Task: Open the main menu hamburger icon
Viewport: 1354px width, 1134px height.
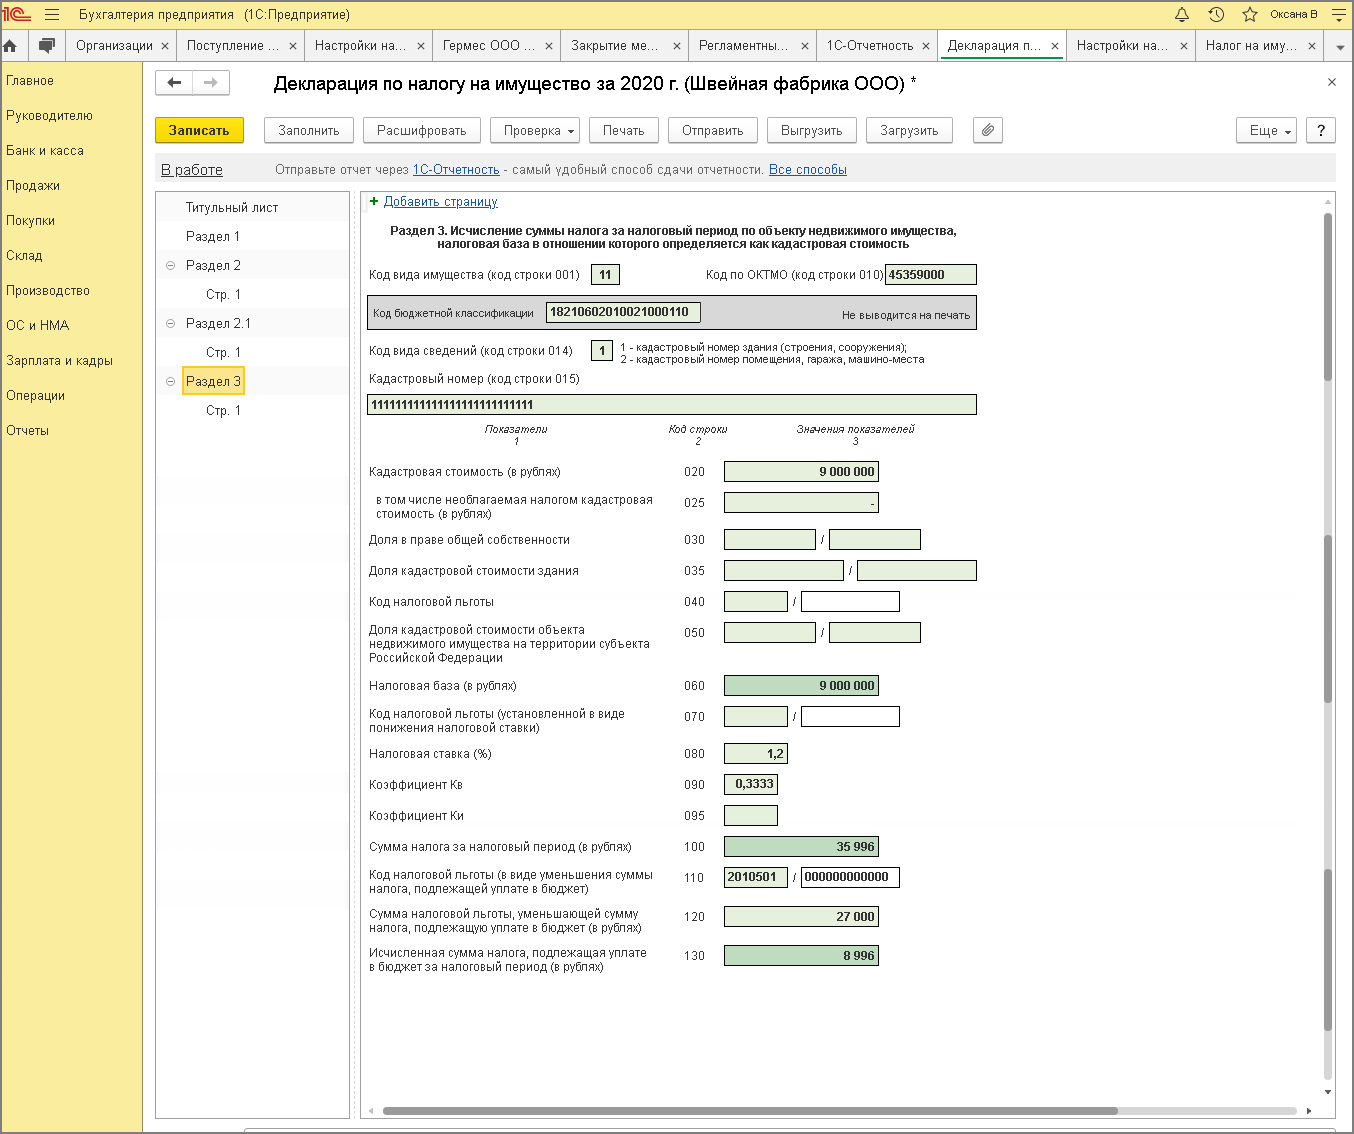Action: click(x=52, y=15)
